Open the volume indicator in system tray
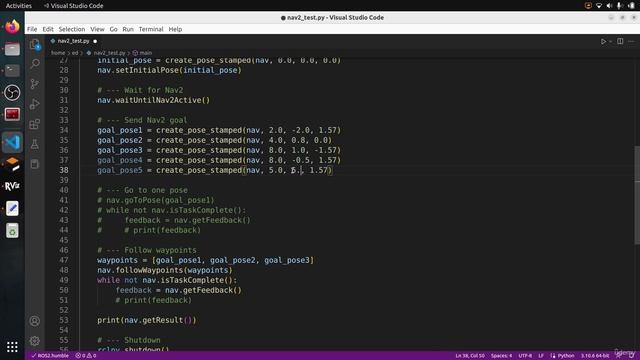 point(609,6)
